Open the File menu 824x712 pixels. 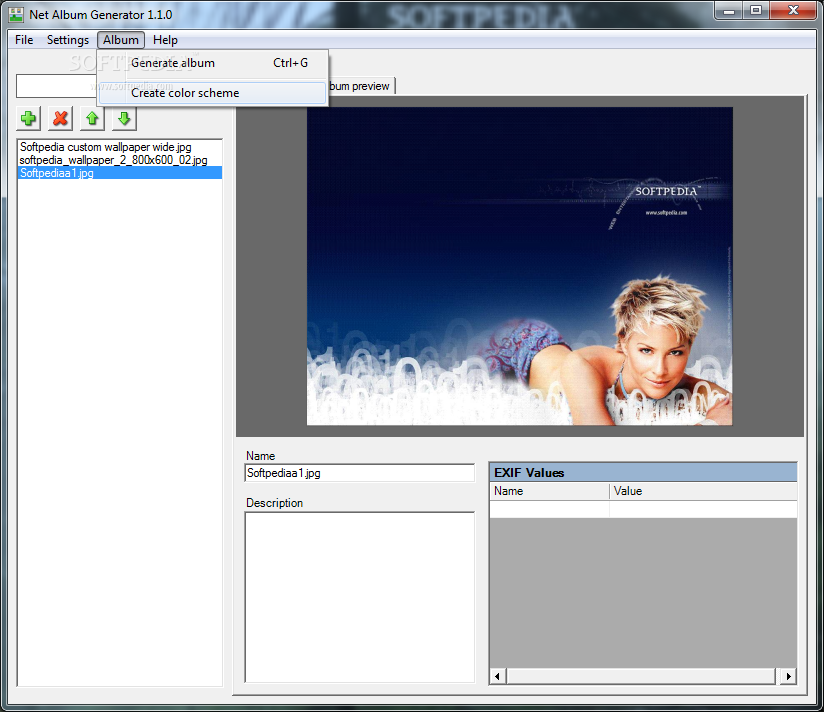[x=24, y=40]
